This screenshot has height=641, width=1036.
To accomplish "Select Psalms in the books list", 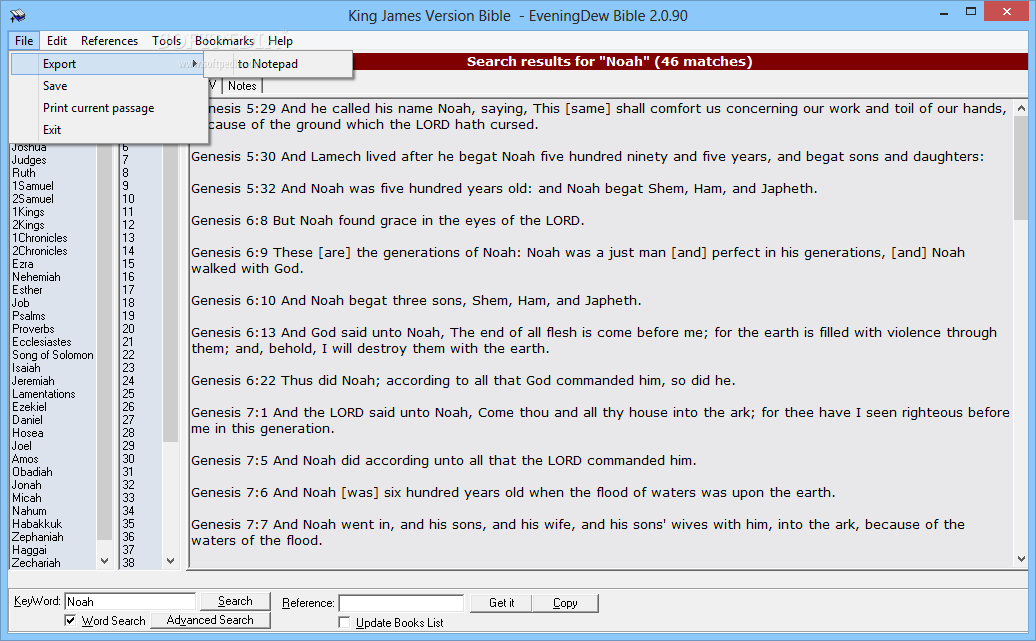I will (x=28, y=316).
